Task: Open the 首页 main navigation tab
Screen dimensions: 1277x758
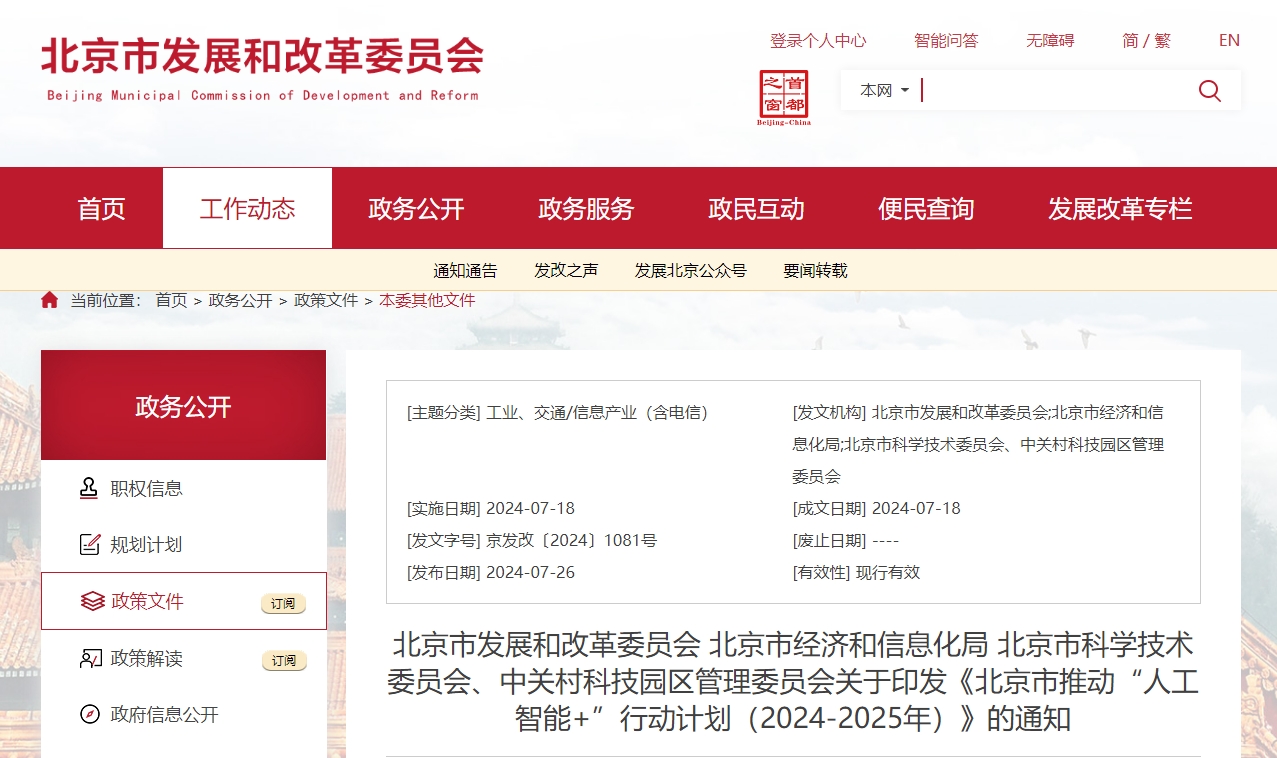Action: click(102, 208)
